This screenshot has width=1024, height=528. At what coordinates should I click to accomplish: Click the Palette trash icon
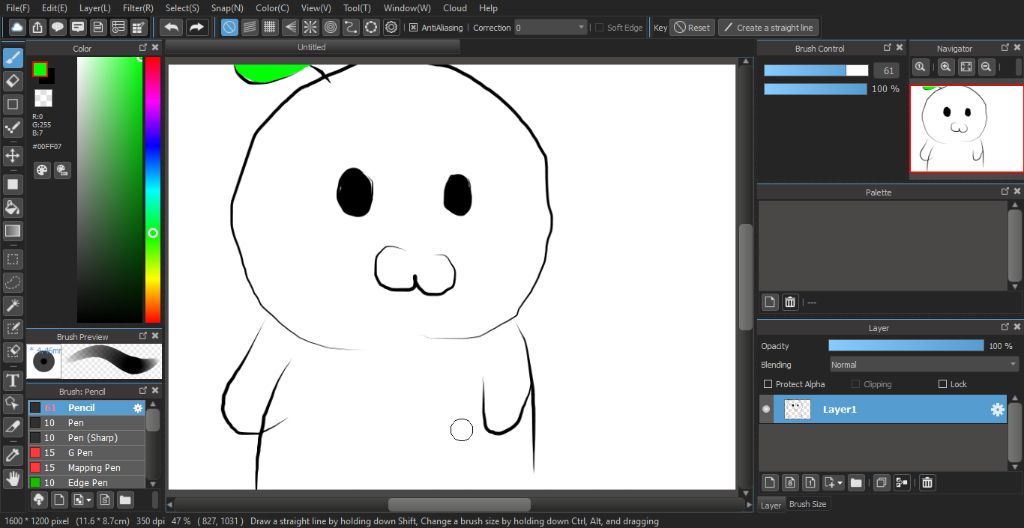click(790, 302)
